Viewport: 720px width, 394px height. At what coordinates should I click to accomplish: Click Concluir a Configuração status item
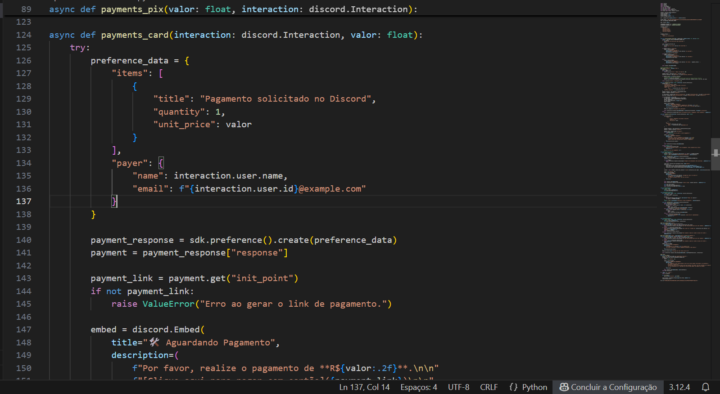click(608, 387)
